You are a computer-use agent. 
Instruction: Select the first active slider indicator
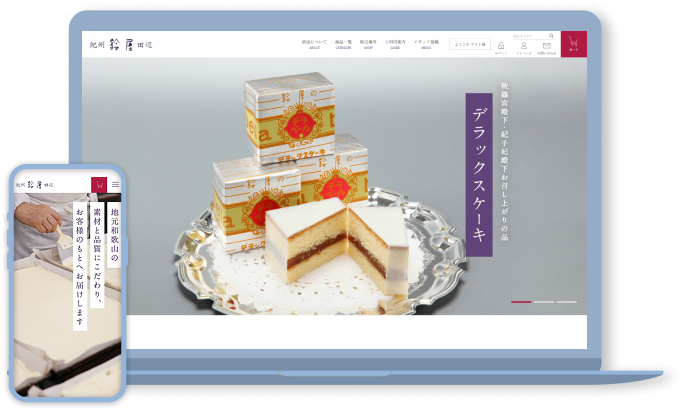(521, 302)
